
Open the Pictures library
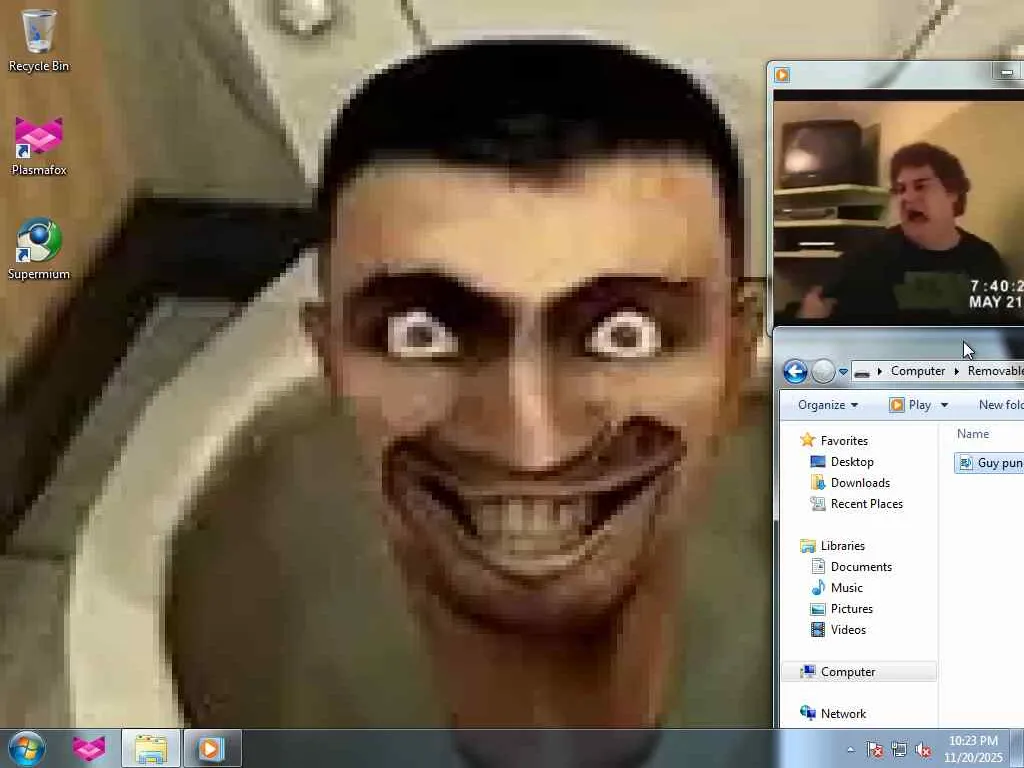(x=851, y=609)
